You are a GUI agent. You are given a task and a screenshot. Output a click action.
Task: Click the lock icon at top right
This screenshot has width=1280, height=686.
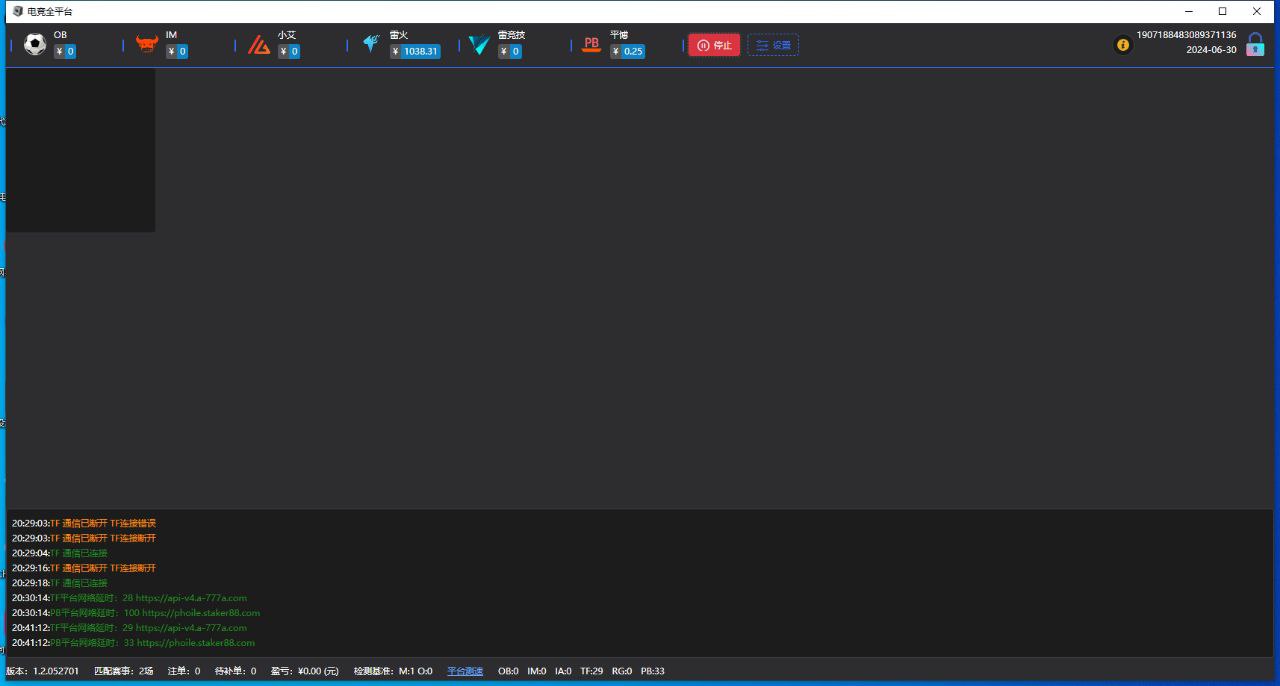[1255, 45]
